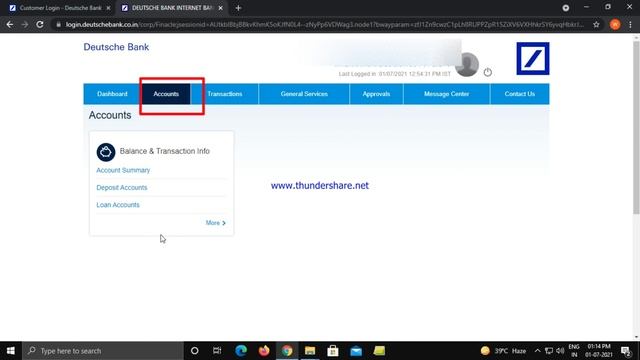Click the piggy bank Balance icon

click(x=106, y=152)
